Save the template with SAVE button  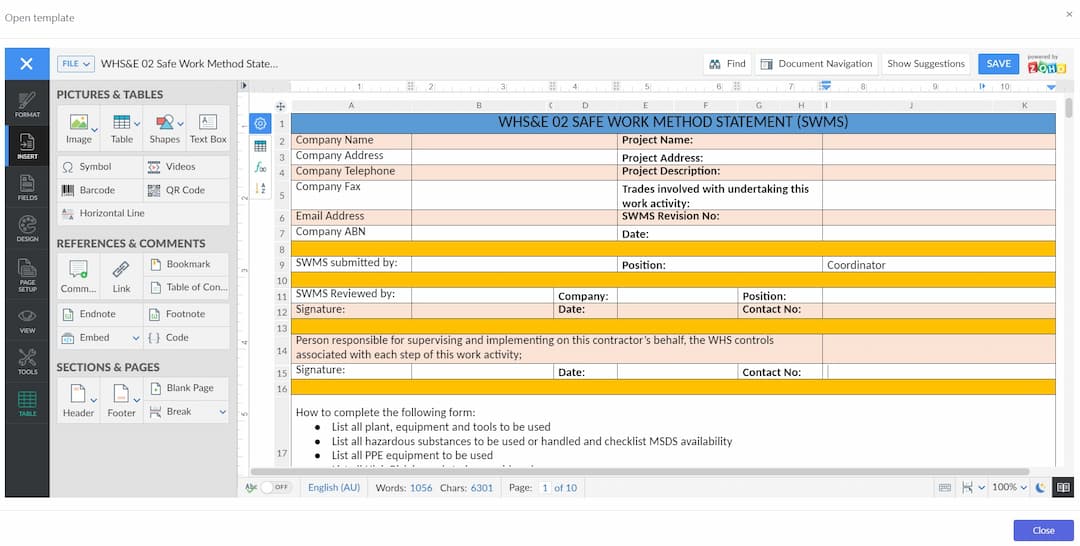(x=998, y=64)
